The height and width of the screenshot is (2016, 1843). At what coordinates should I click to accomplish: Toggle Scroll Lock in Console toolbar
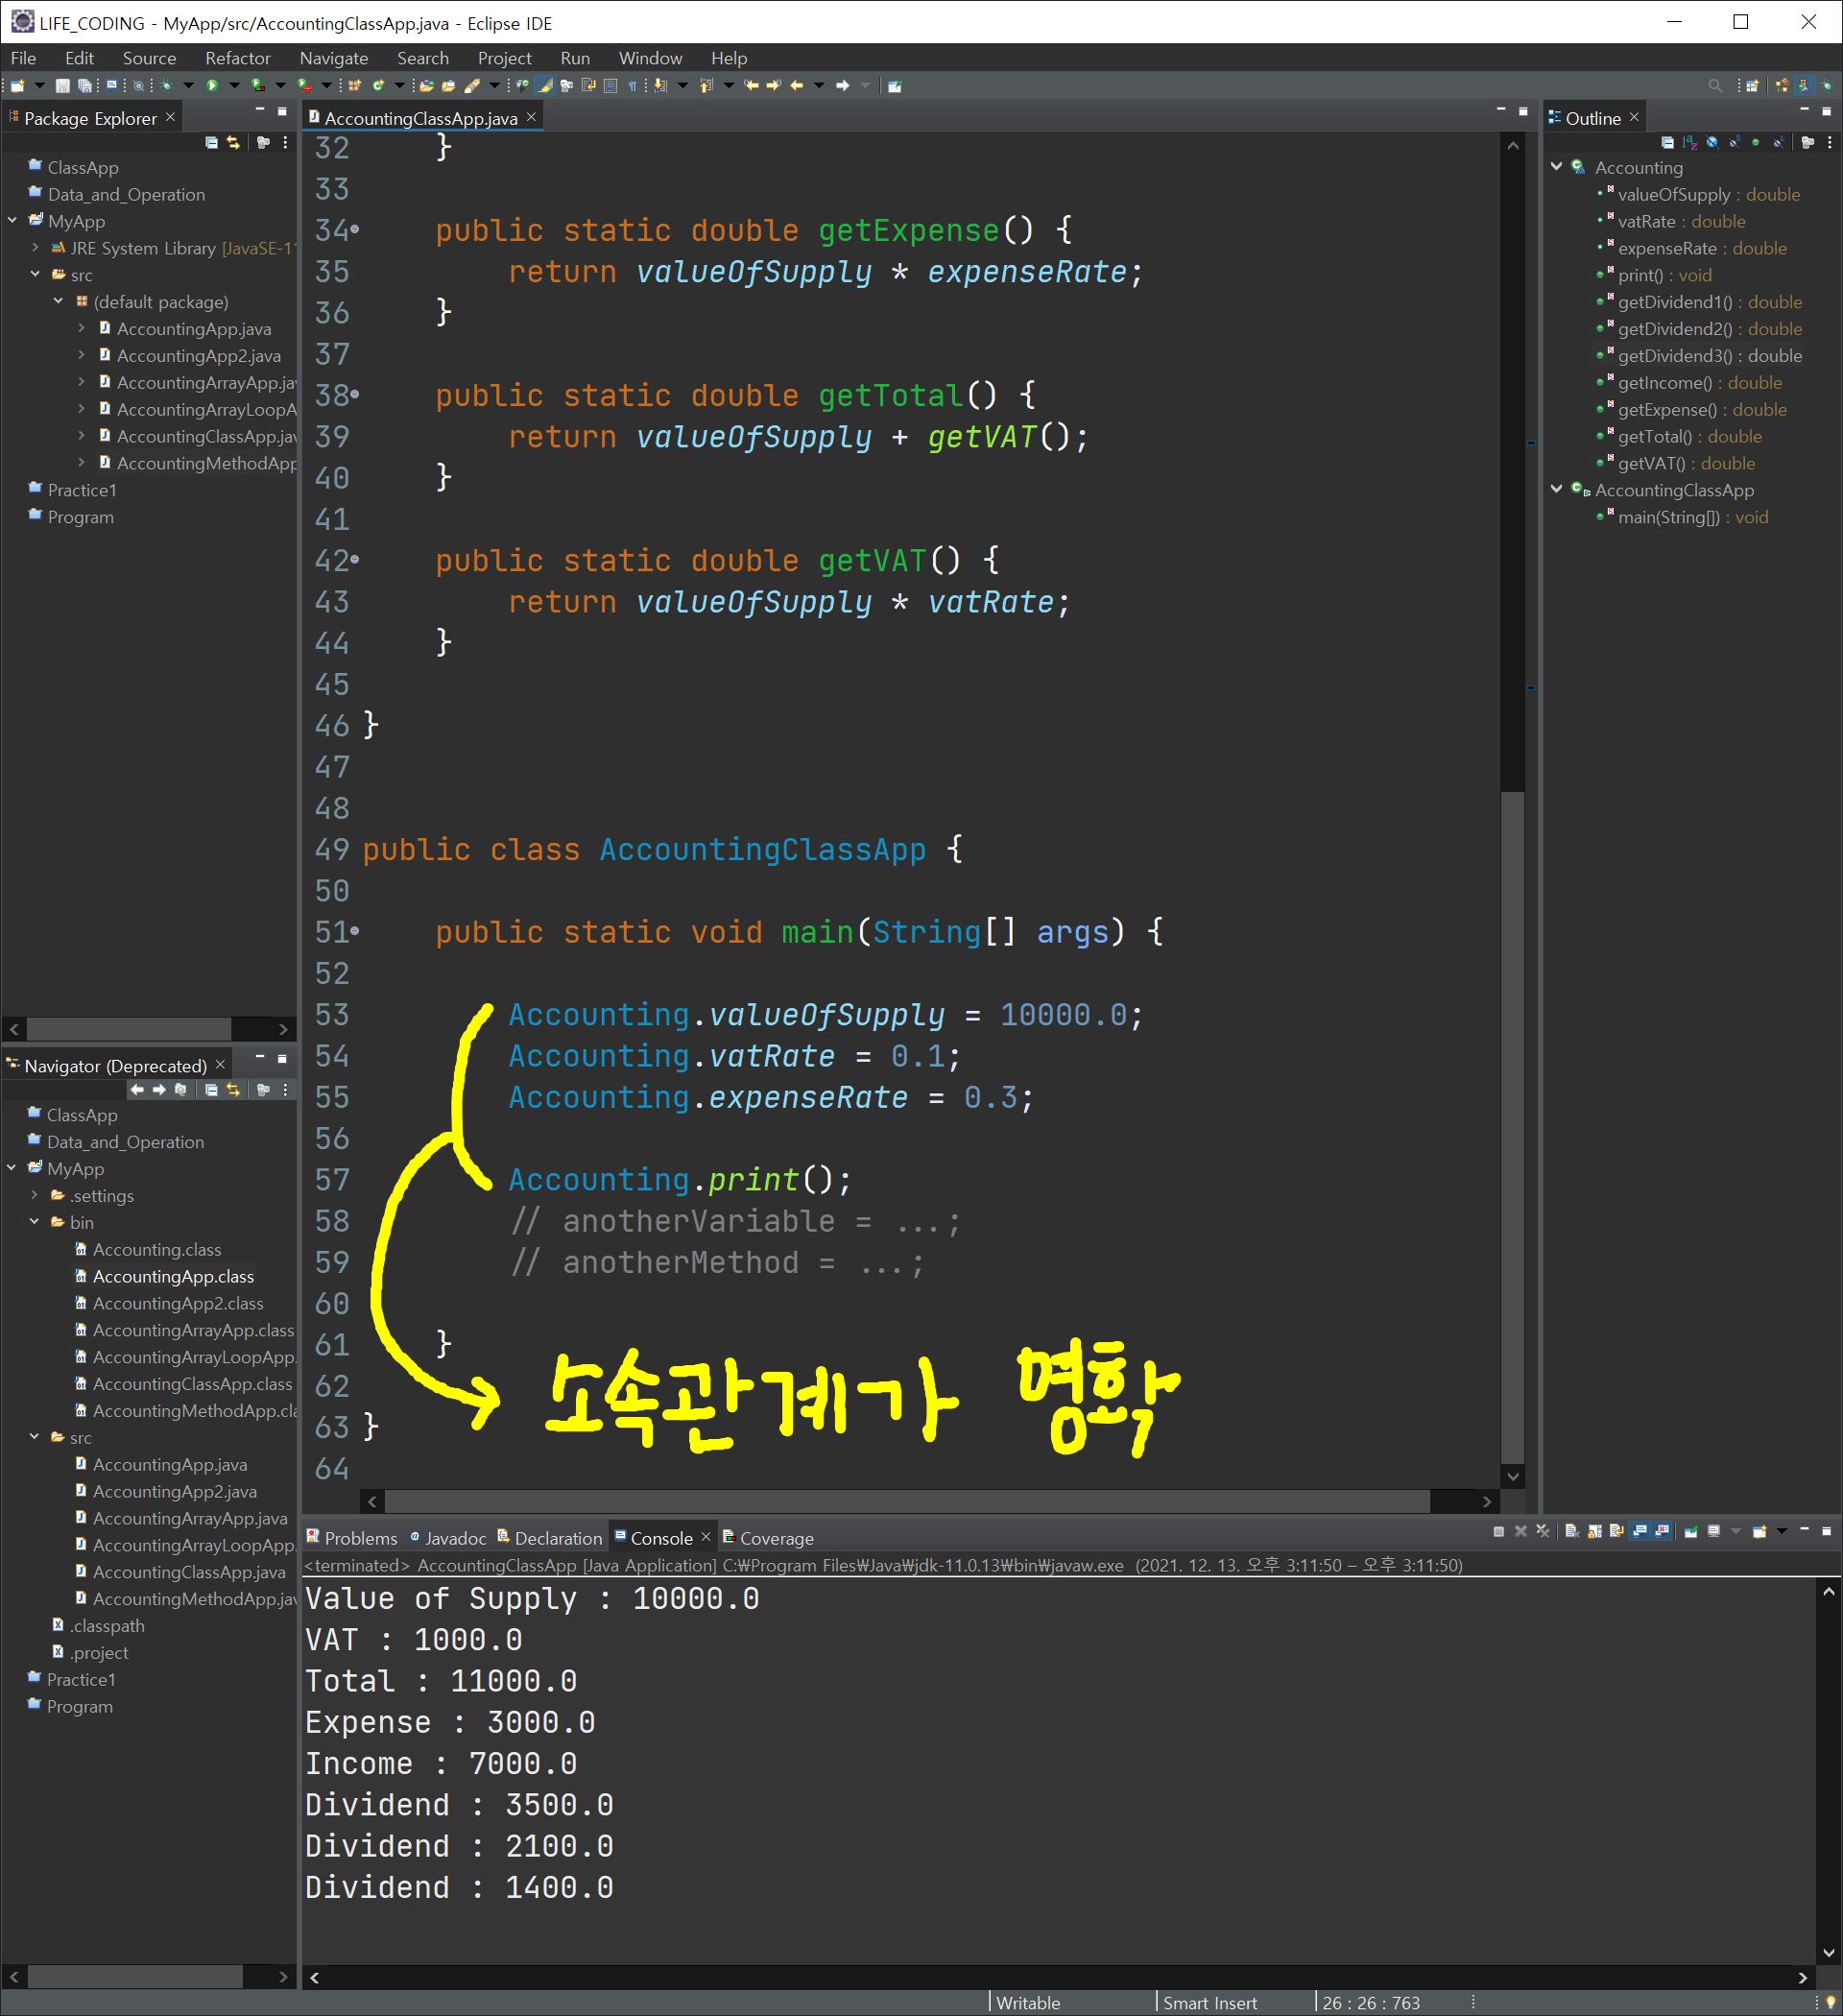[1594, 1531]
